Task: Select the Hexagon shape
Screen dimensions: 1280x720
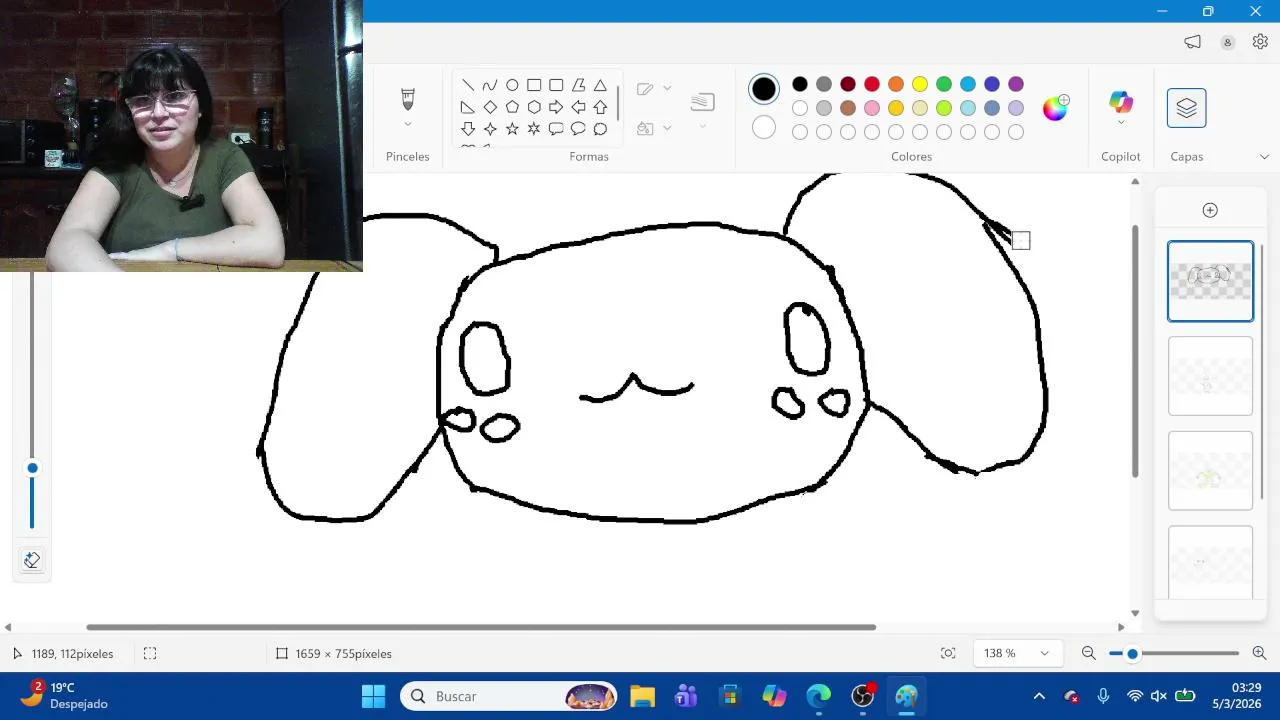Action: [x=534, y=107]
